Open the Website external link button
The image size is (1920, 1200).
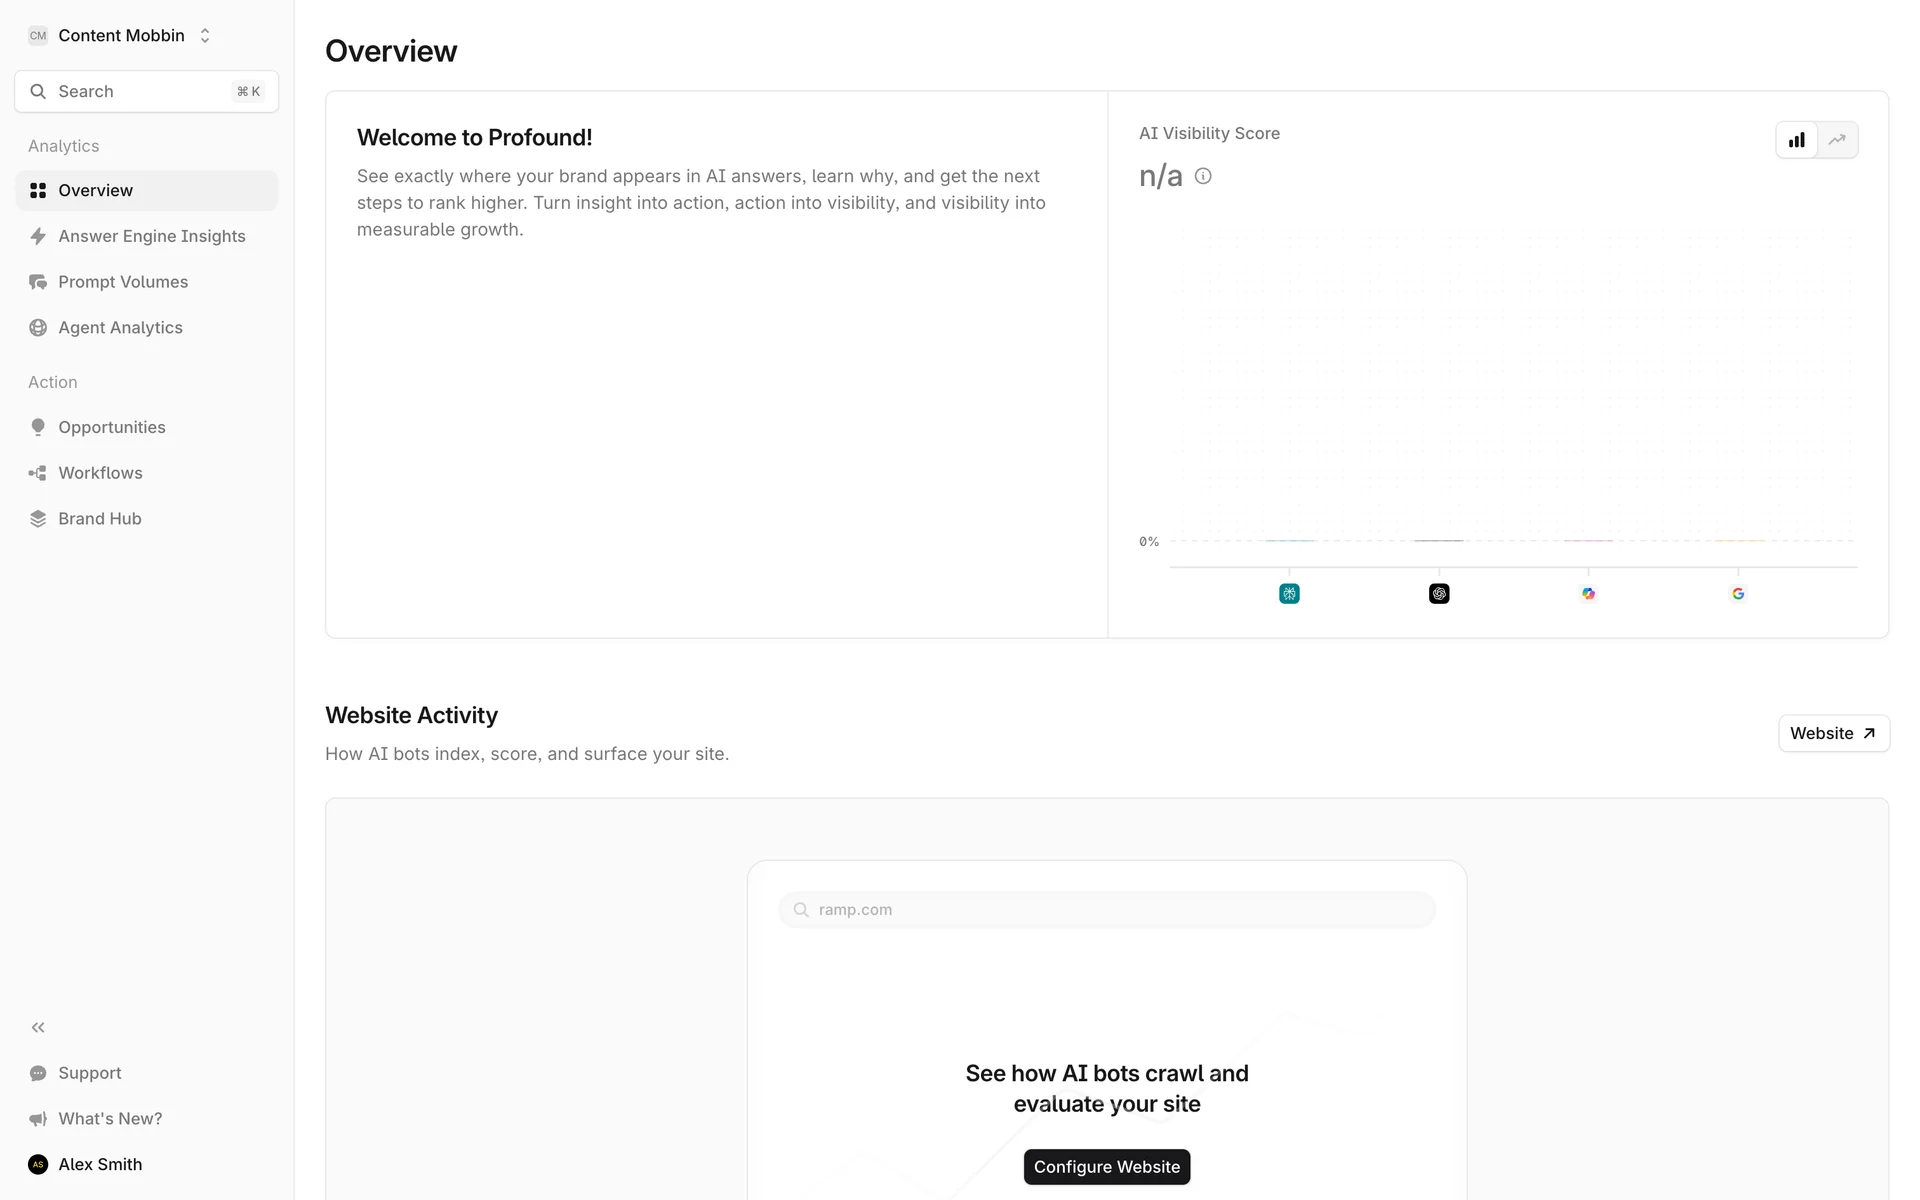tap(1833, 733)
